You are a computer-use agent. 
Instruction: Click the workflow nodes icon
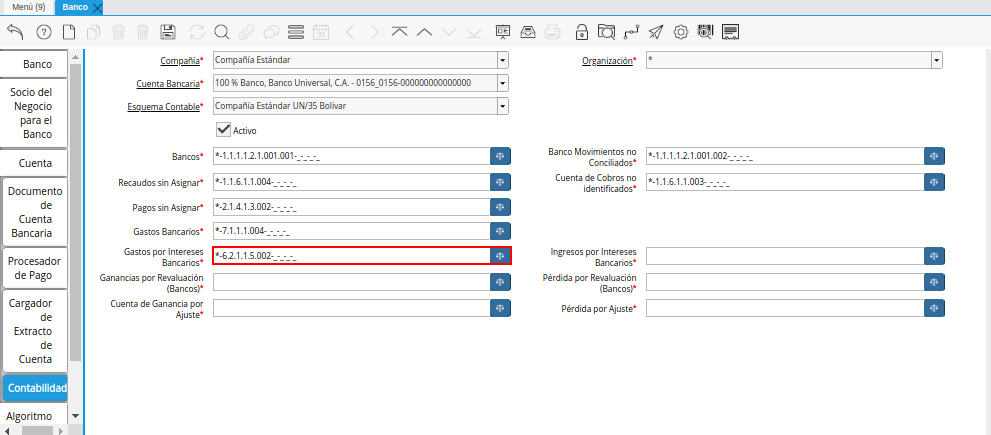tap(631, 32)
